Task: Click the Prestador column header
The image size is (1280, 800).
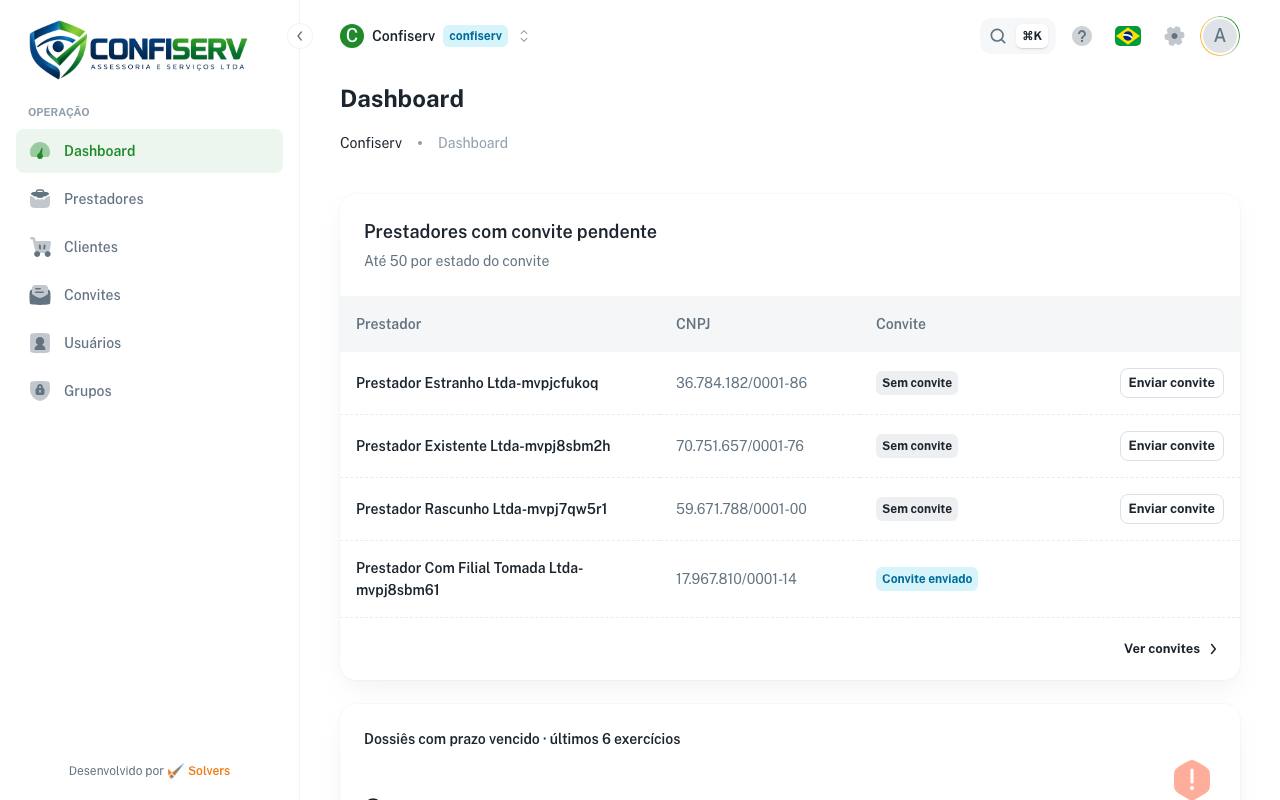Action: [x=388, y=324]
